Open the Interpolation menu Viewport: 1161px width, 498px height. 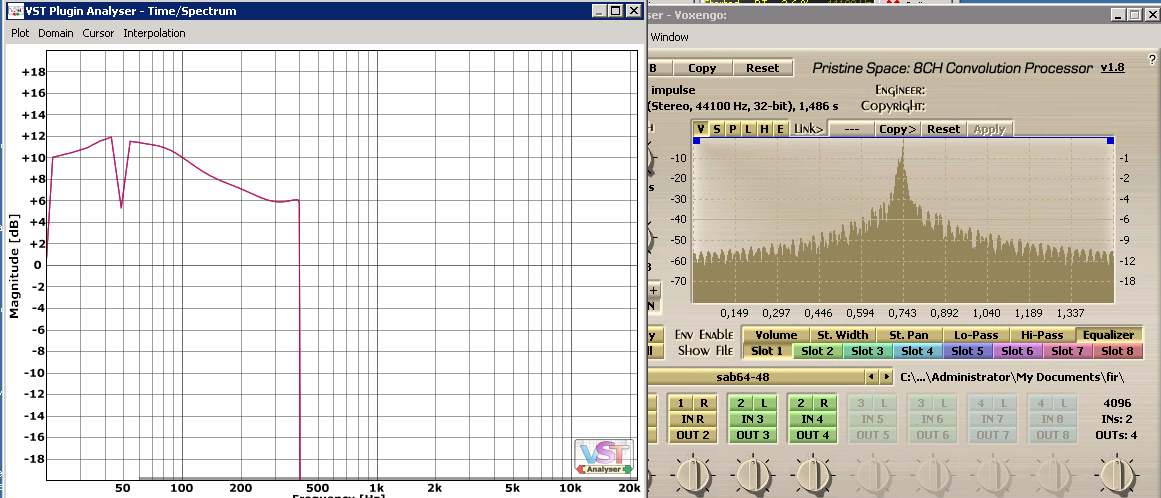coord(154,33)
